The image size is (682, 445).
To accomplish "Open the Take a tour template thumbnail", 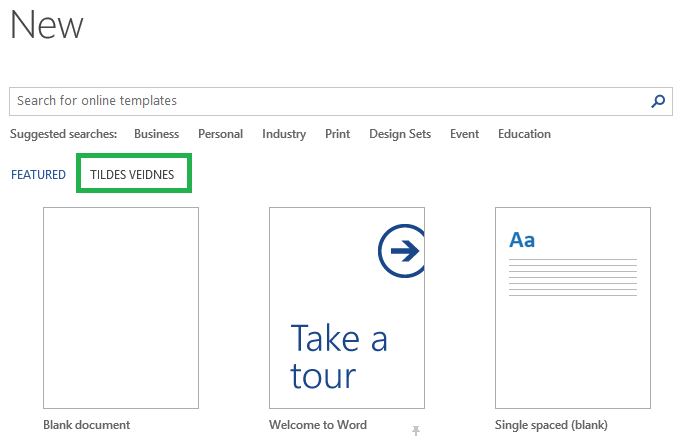I will pyautogui.click(x=347, y=308).
